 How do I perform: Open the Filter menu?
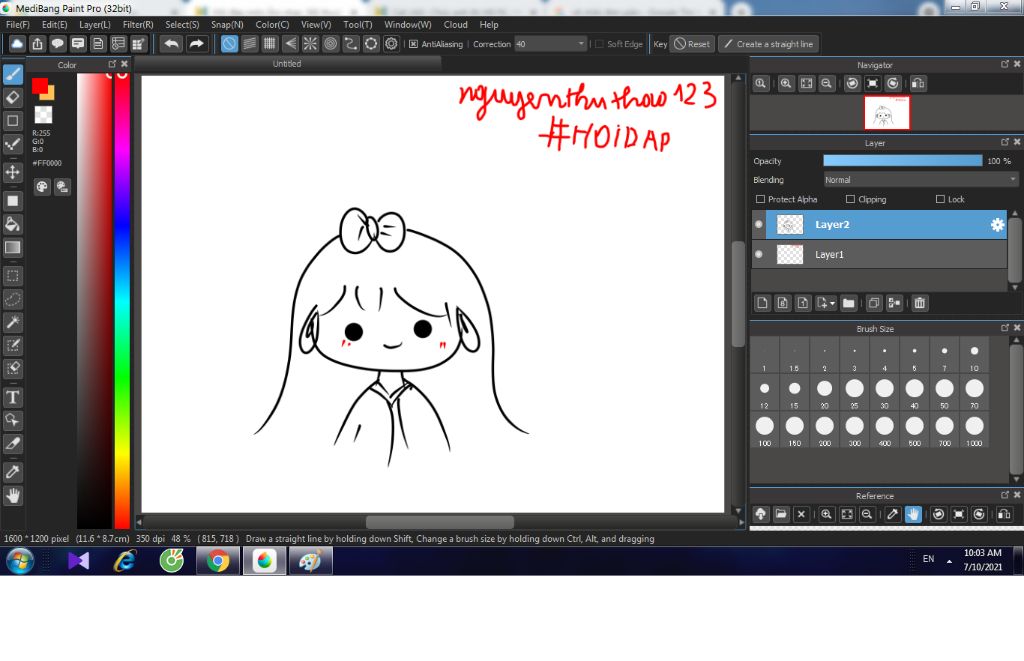click(138, 24)
